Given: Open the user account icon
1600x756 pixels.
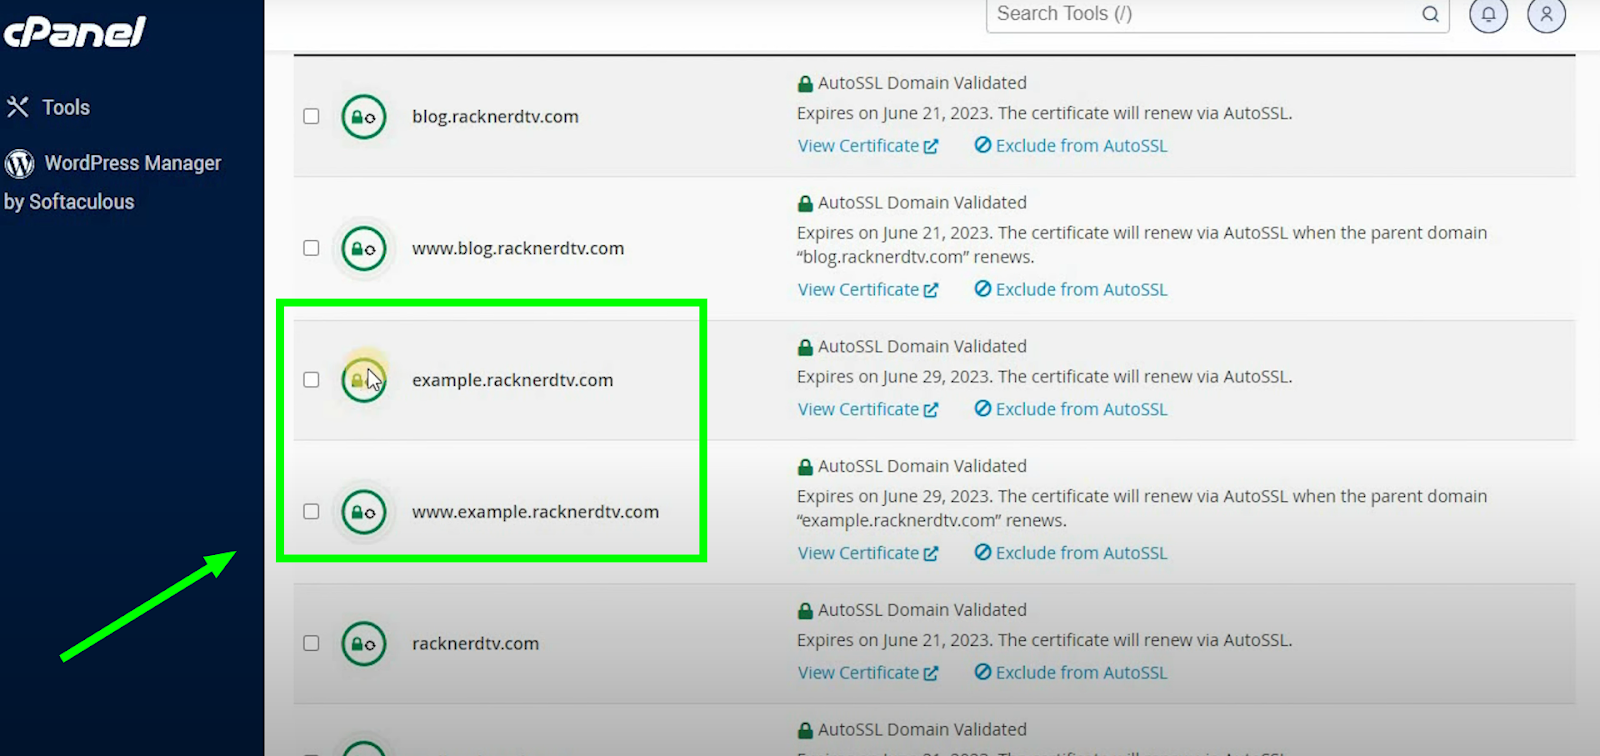Looking at the screenshot, I should 1546,14.
